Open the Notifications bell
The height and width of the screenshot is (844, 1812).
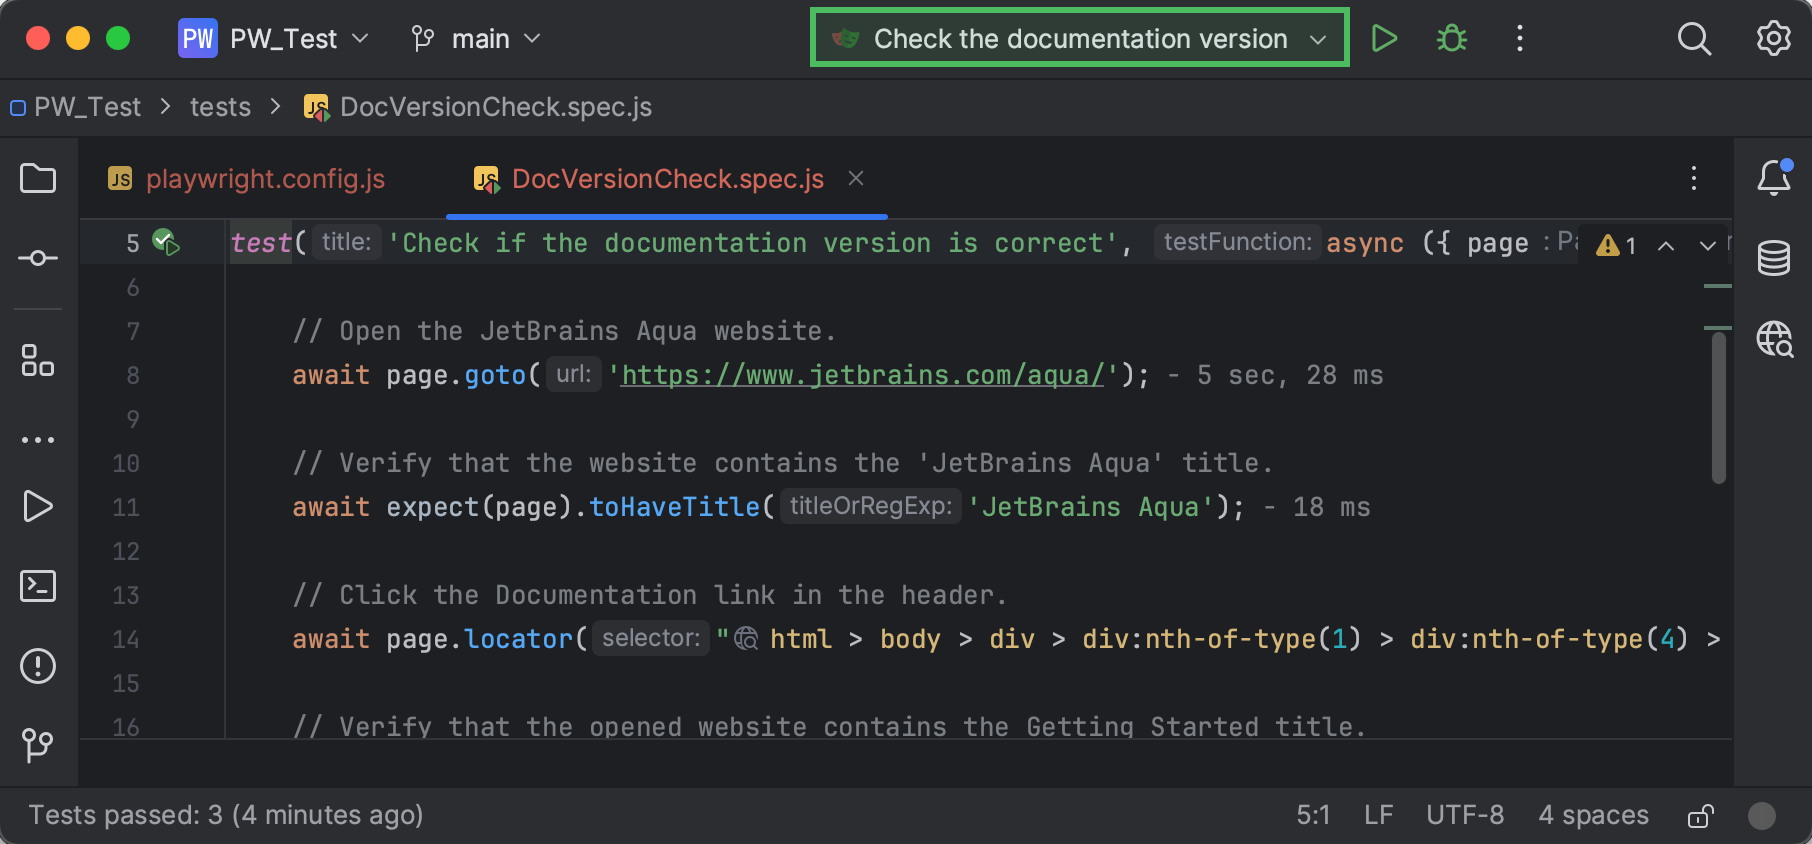tap(1774, 178)
